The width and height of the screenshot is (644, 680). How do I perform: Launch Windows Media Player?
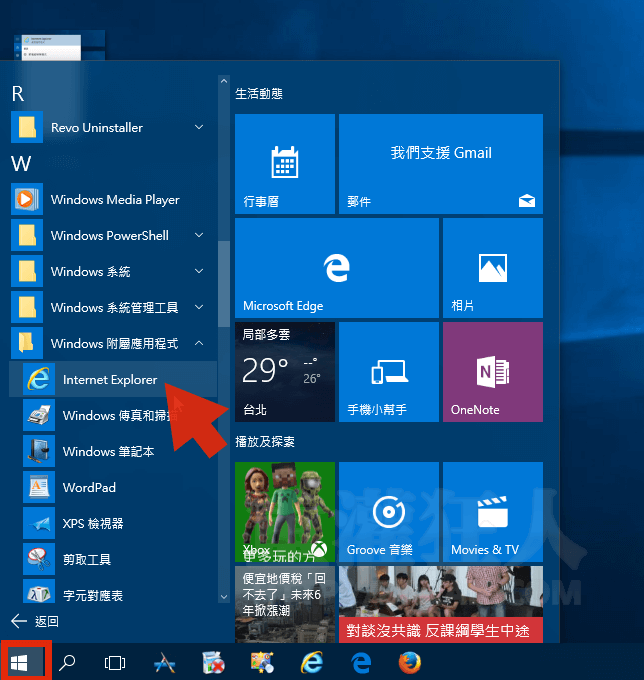point(114,200)
